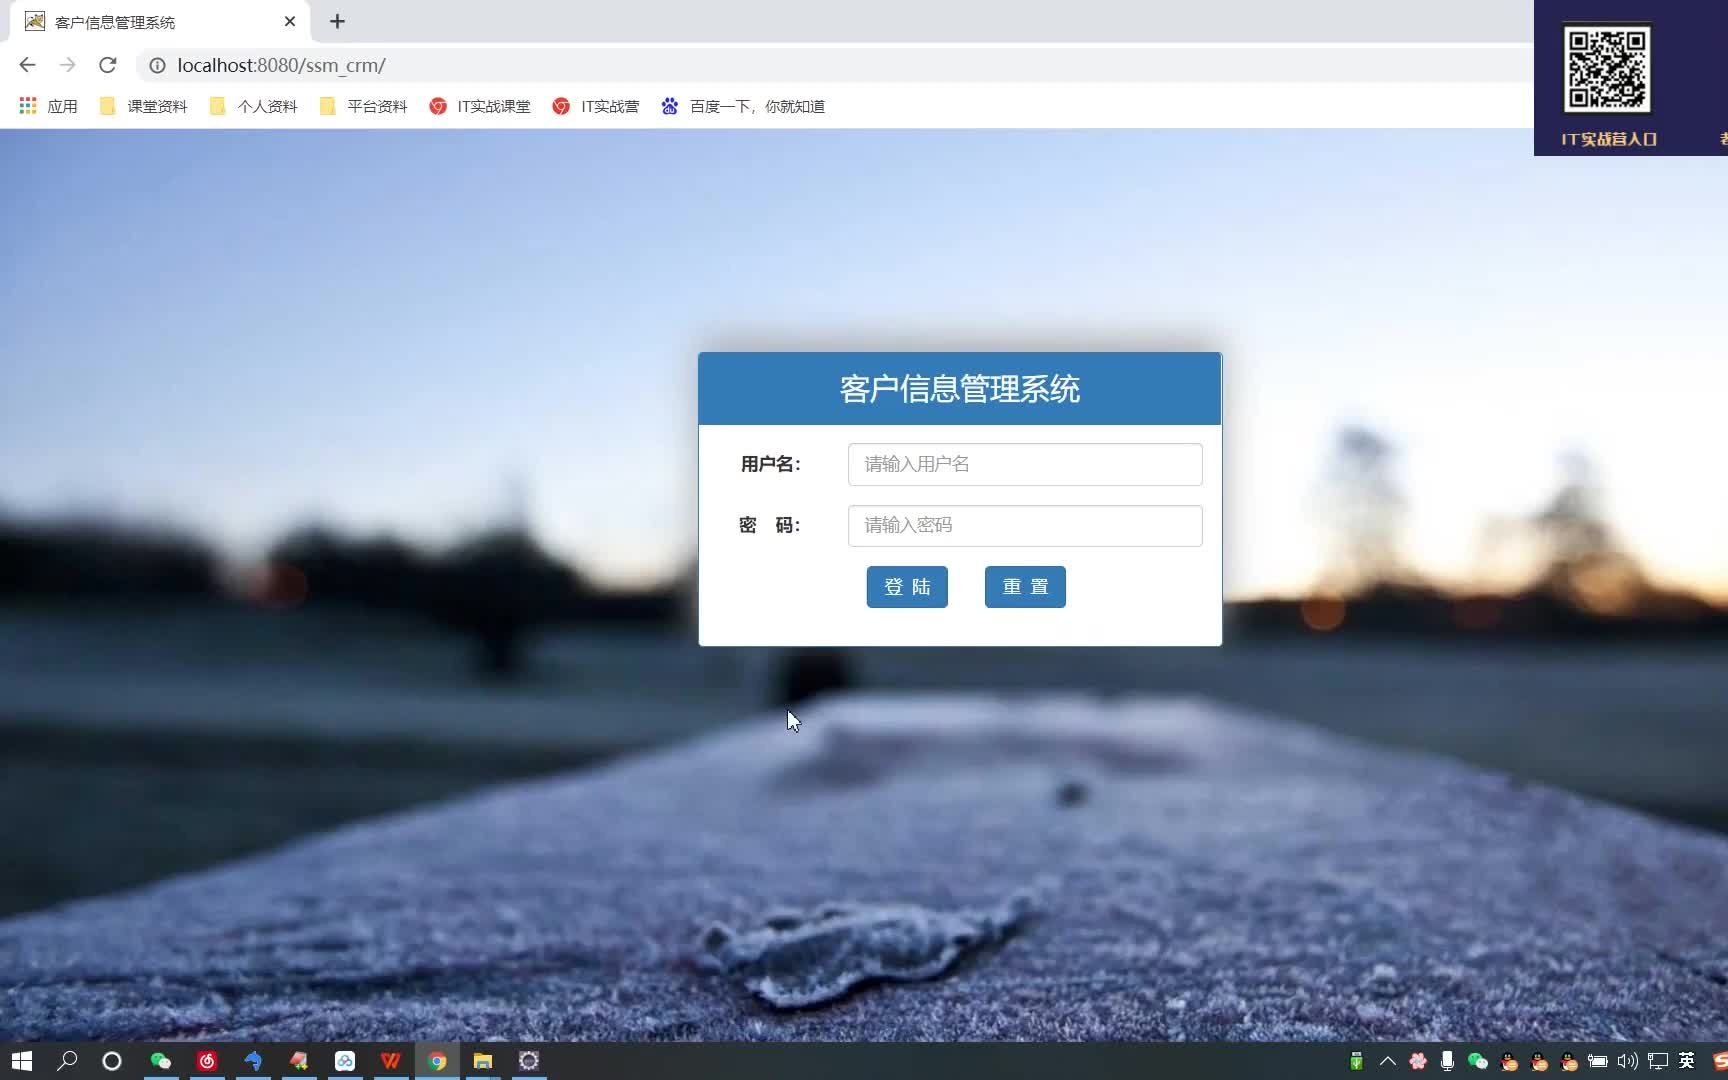Open WeChat from the system tray
The width and height of the screenshot is (1728, 1080).
1478,1061
